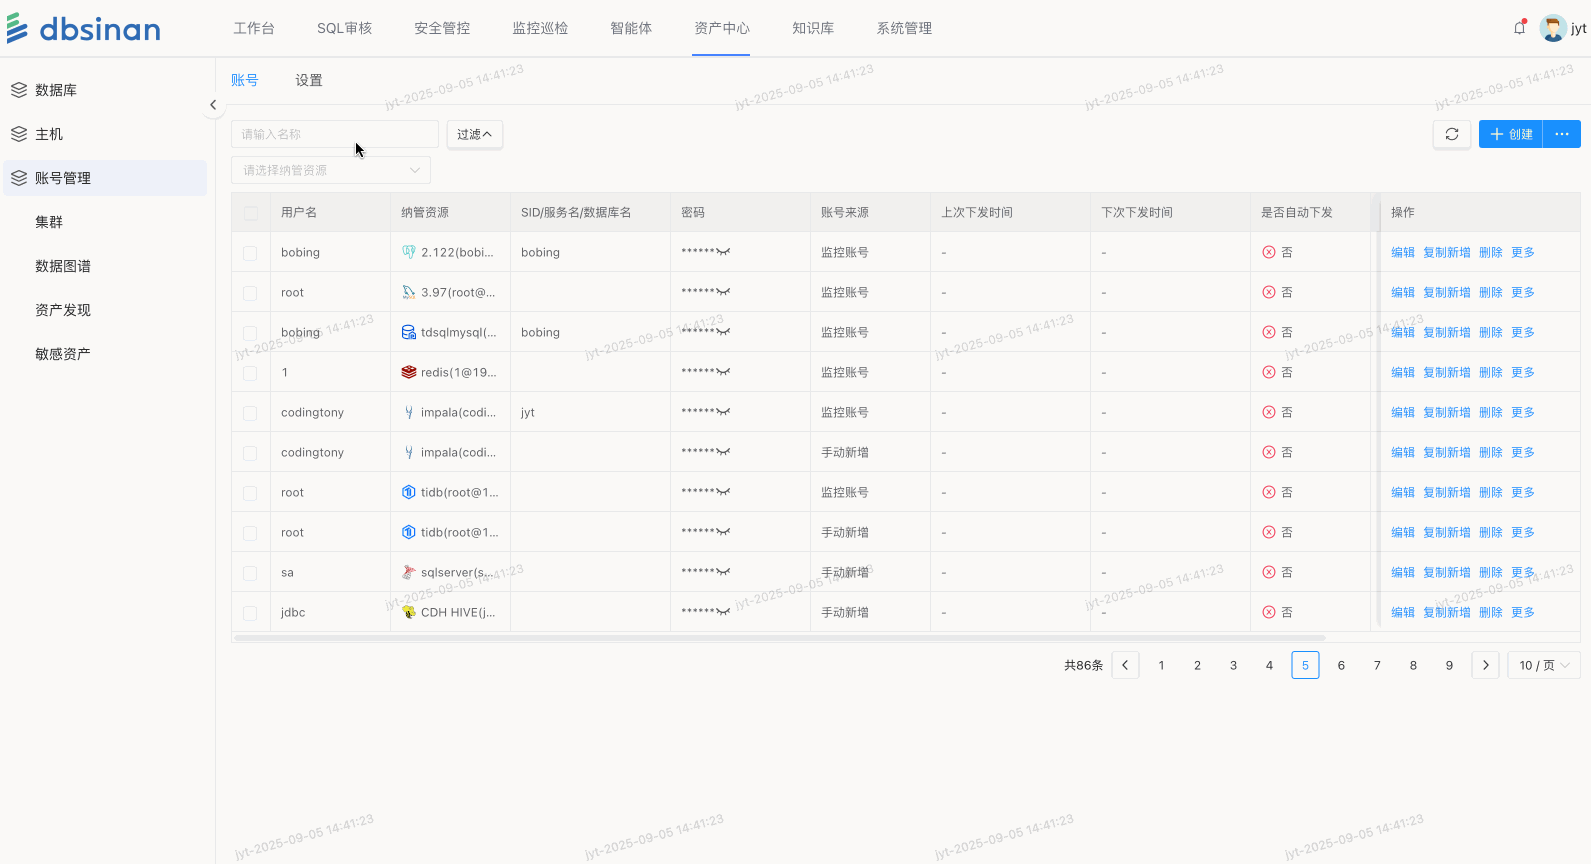Collapse the 过滤 filter expander
Image resolution: width=1591 pixels, height=864 pixels.
(474, 134)
